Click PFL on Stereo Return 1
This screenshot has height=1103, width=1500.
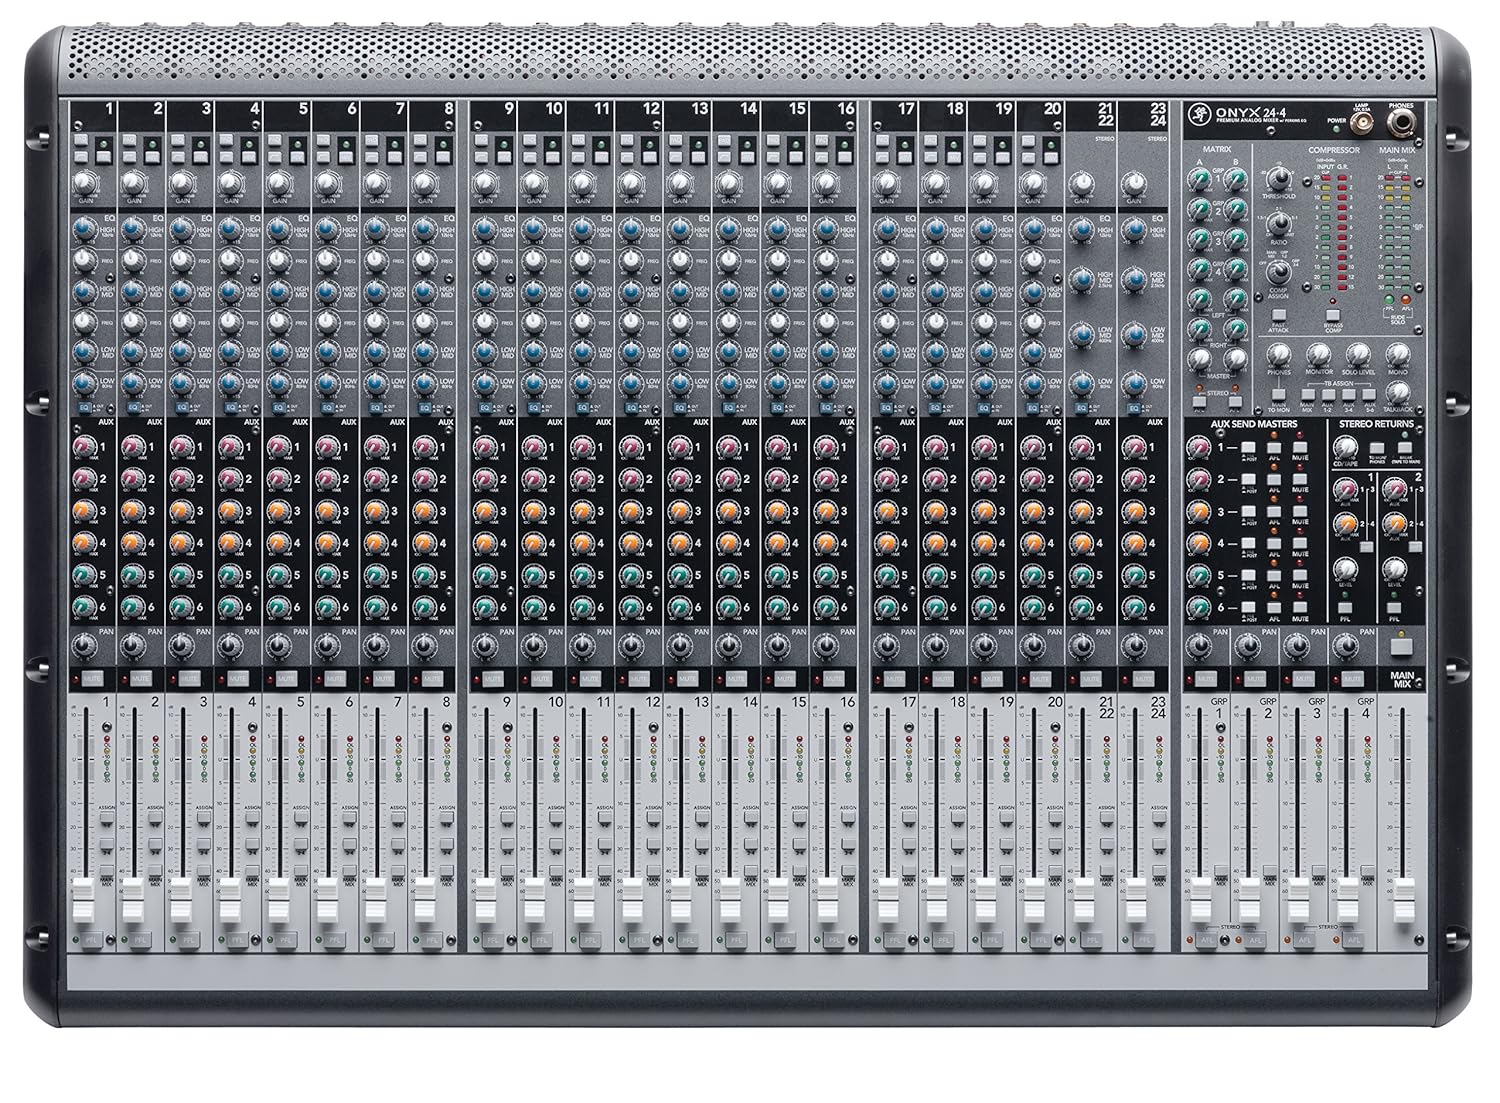click(x=1345, y=608)
